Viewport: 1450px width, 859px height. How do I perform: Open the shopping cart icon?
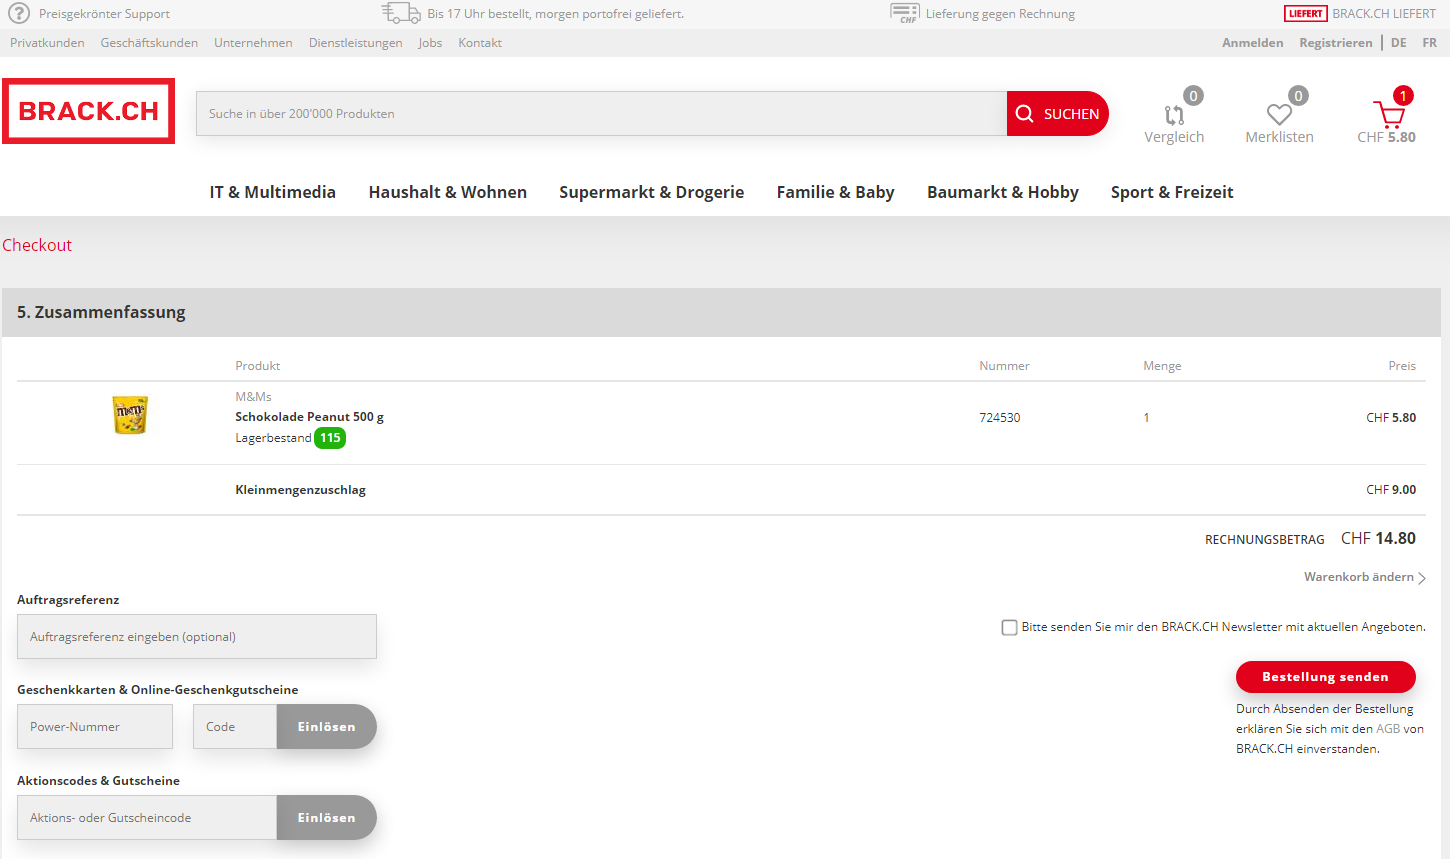(1388, 113)
